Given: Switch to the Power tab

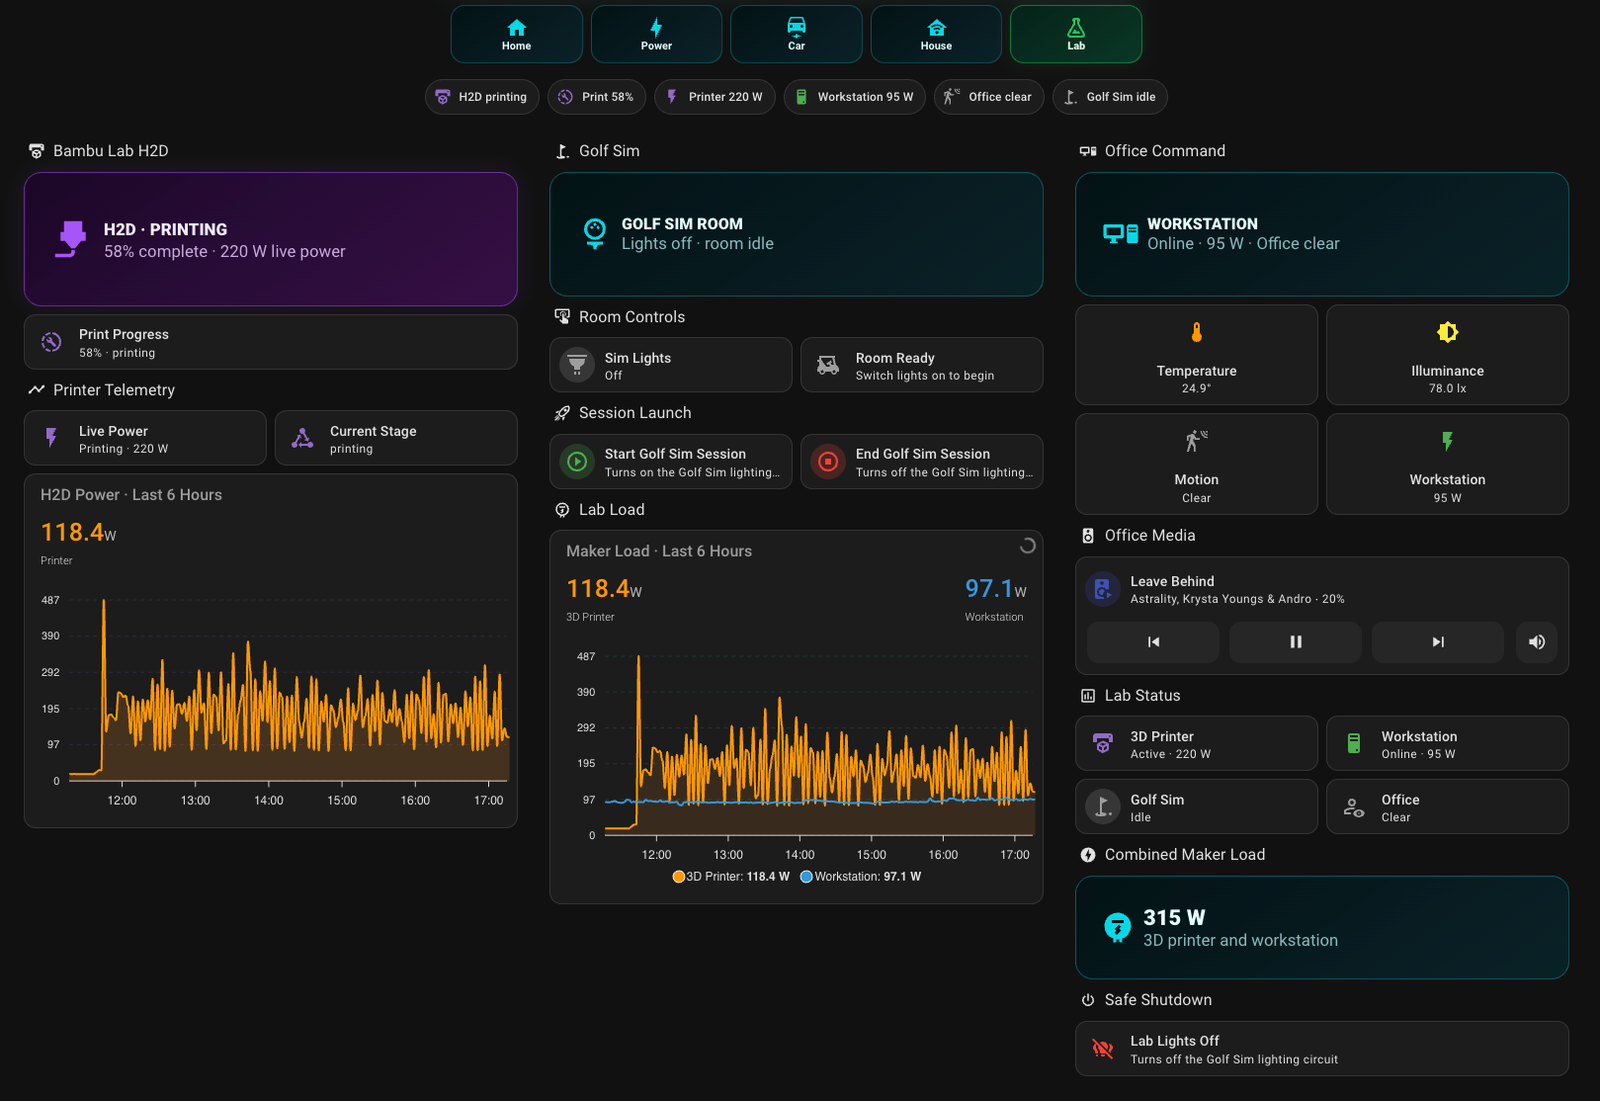Looking at the screenshot, I should click(656, 34).
